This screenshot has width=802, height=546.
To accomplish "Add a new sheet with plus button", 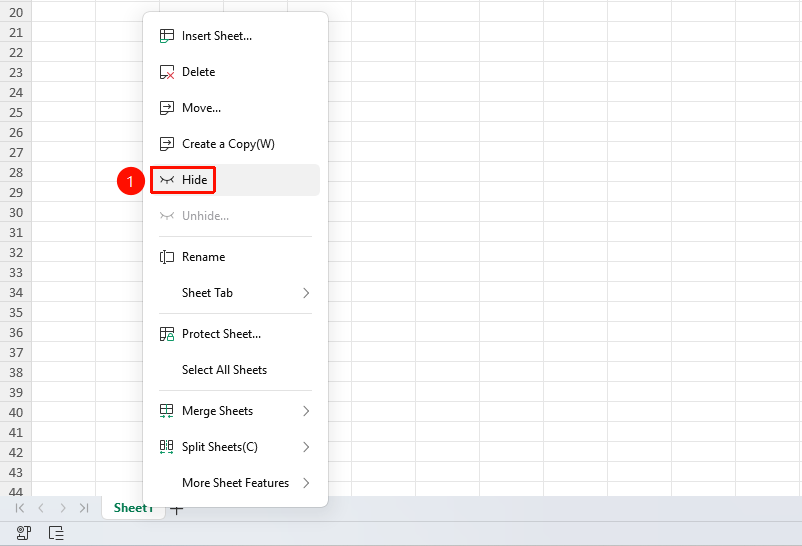I will point(176,509).
